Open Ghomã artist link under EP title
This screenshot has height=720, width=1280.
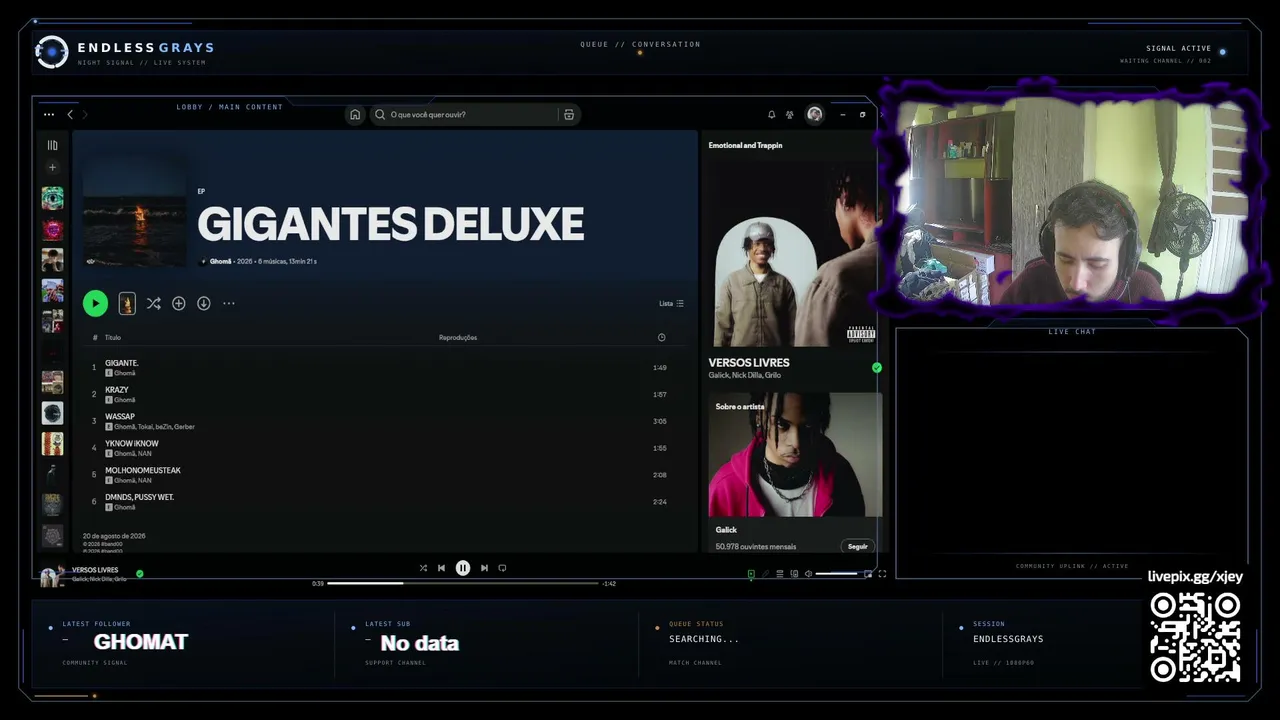point(220,261)
